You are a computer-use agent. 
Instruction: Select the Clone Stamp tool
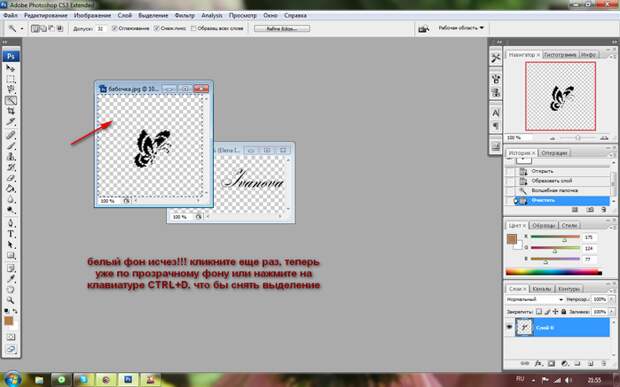[11, 157]
